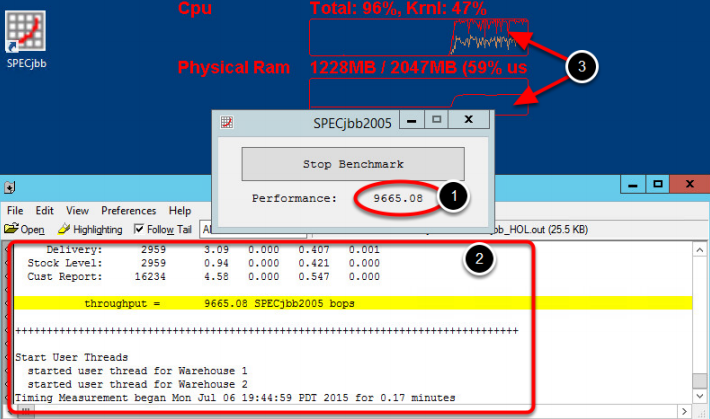Image resolution: width=710 pixels, height=419 pixels.
Task: Click the Start User Threads line
Action: coord(72,357)
